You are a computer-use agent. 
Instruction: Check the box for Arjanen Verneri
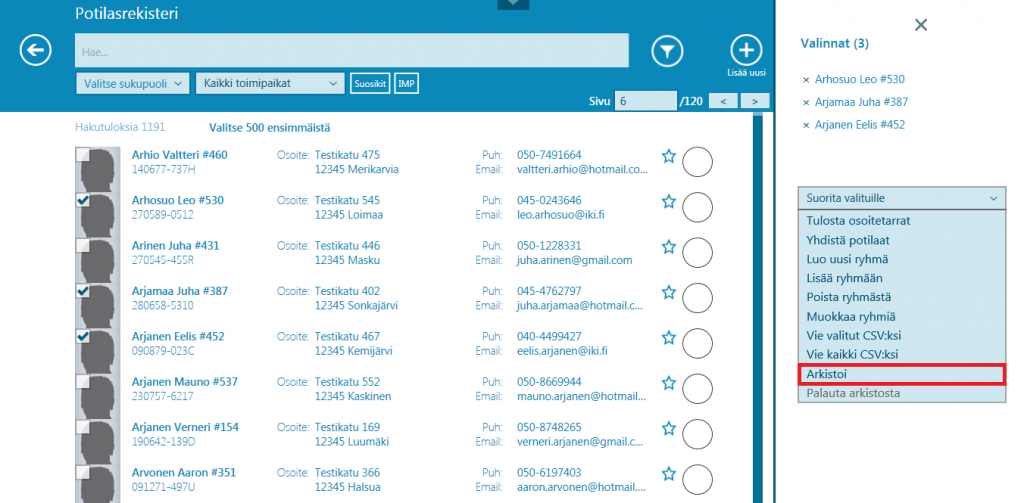[83, 427]
